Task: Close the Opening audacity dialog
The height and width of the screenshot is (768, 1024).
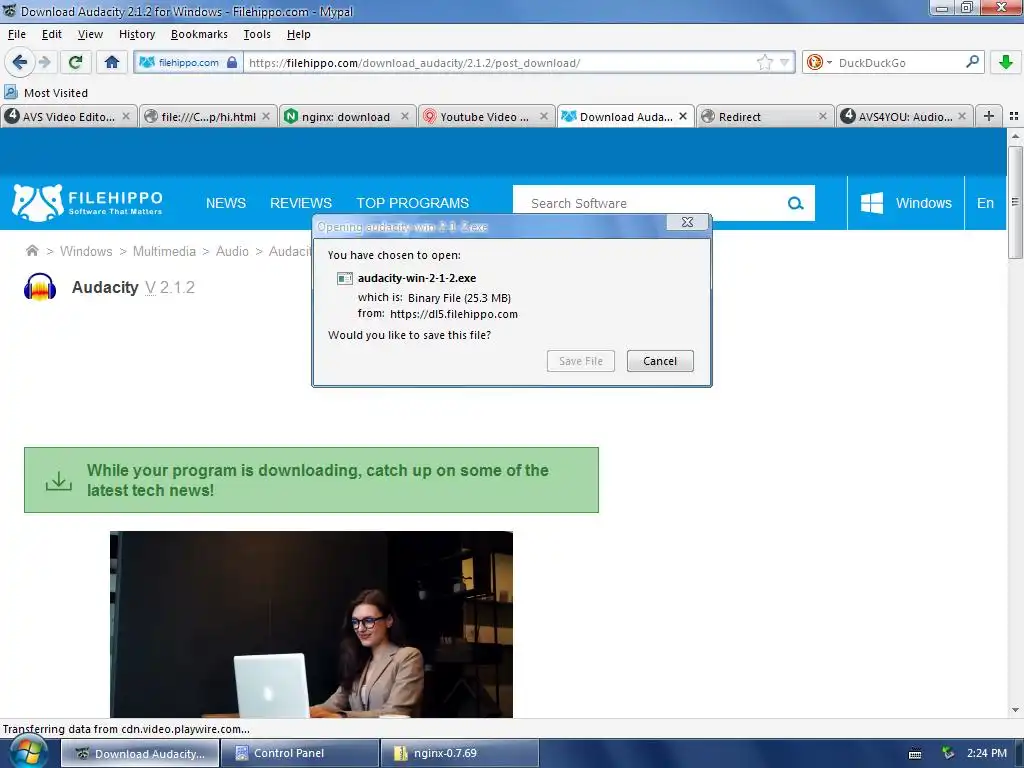Action: (687, 222)
